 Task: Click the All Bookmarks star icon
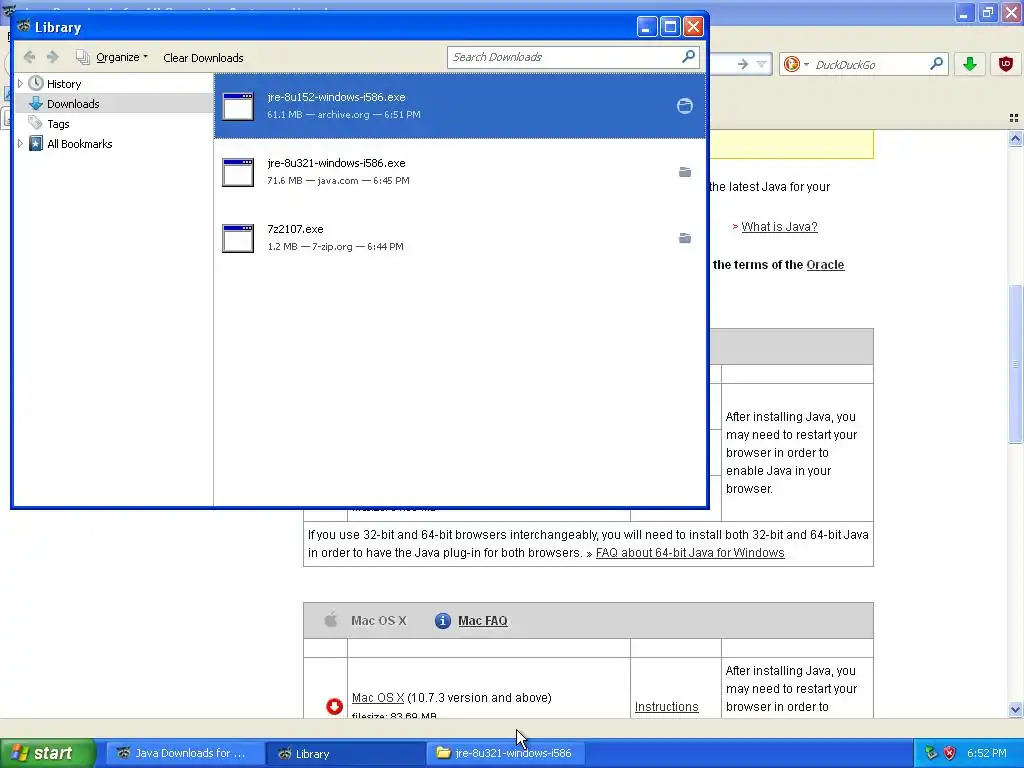click(36, 144)
